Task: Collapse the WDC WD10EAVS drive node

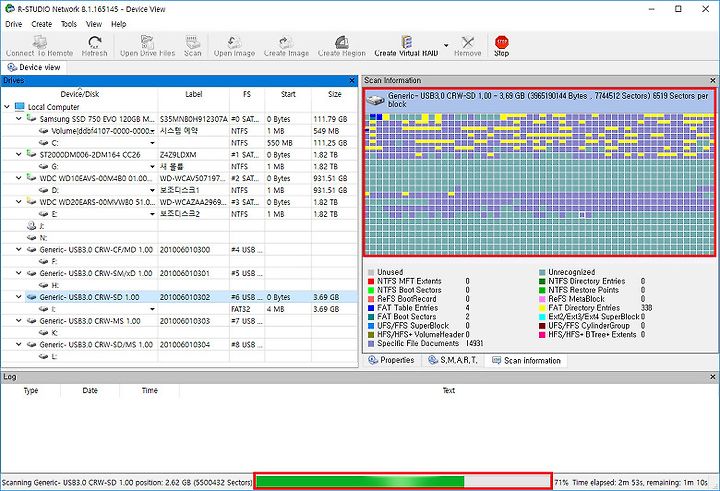Action: (19, 178)
